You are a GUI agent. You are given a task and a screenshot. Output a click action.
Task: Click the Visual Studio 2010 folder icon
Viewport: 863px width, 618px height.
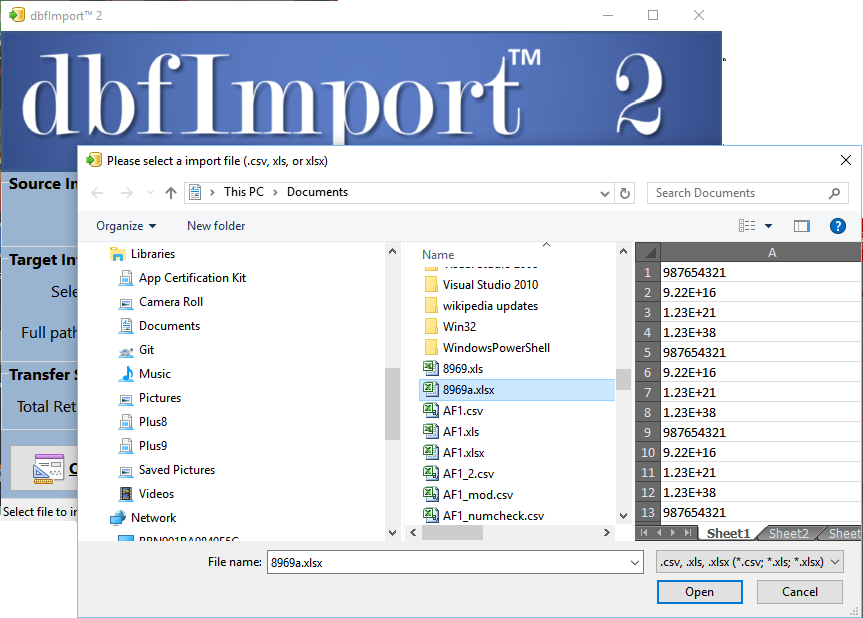click(x=432, y=285)
